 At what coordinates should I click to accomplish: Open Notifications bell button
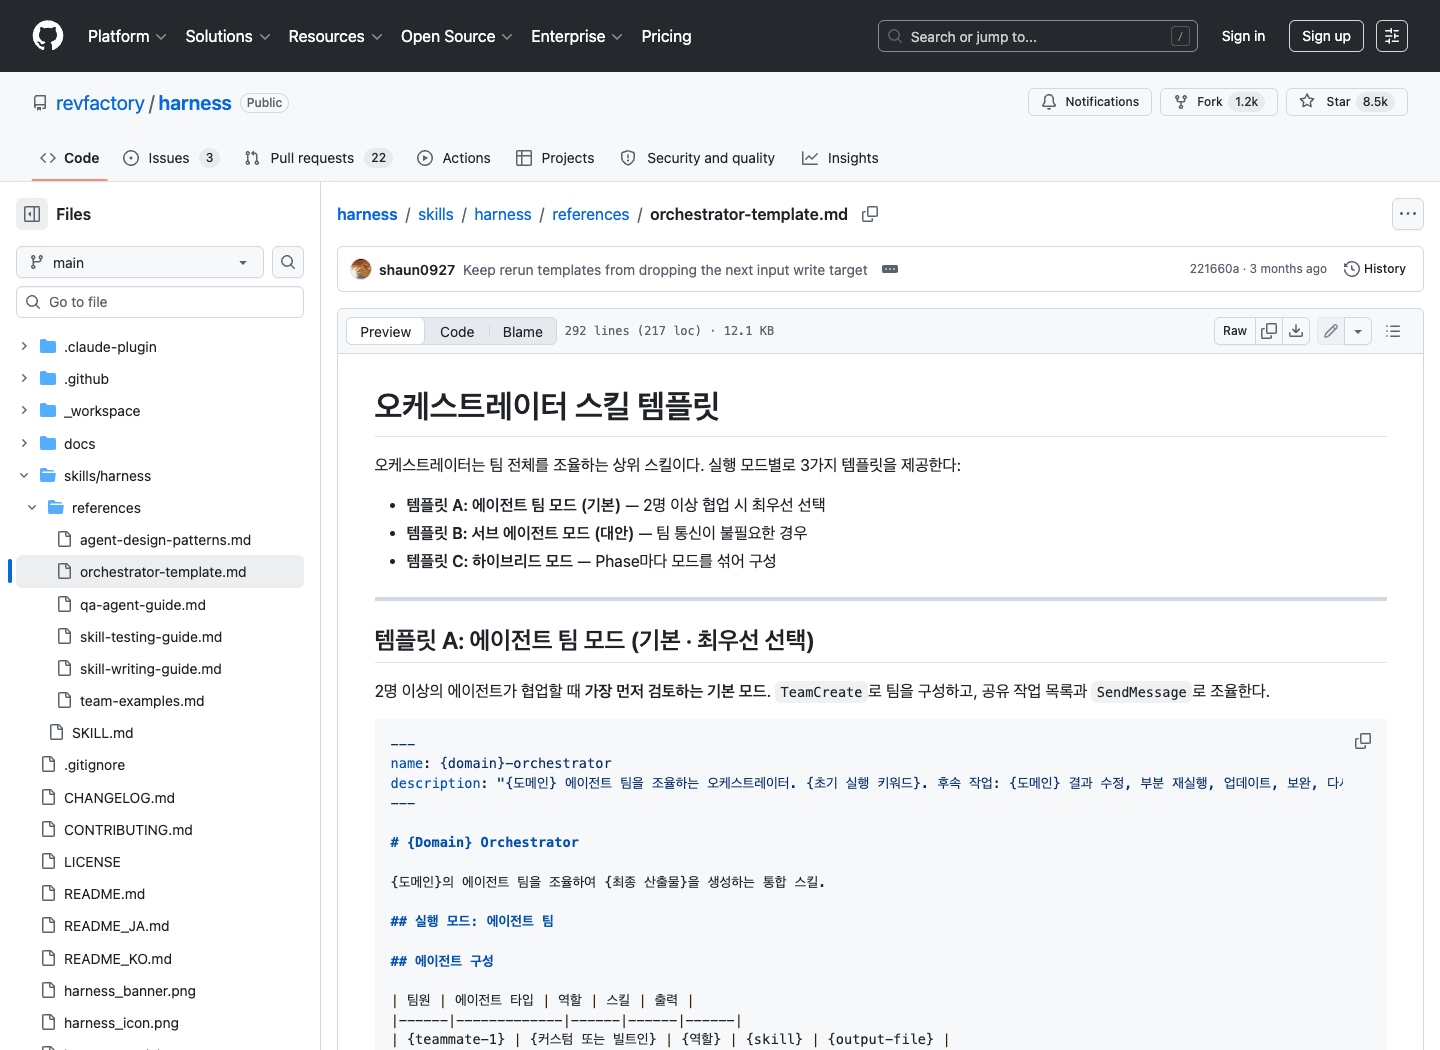(1090, 102)
